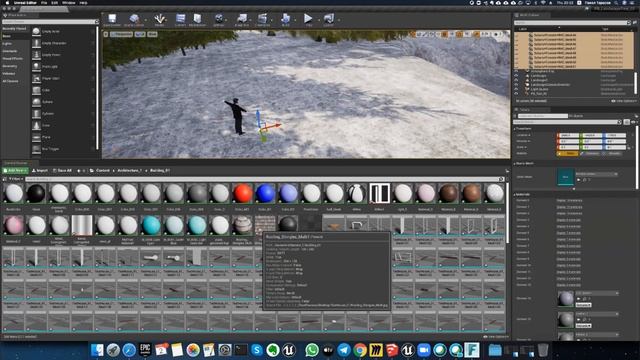Screen dimensions: 640x360
Task: Click the Launch toolbar icon
Action: click(329, 18)
